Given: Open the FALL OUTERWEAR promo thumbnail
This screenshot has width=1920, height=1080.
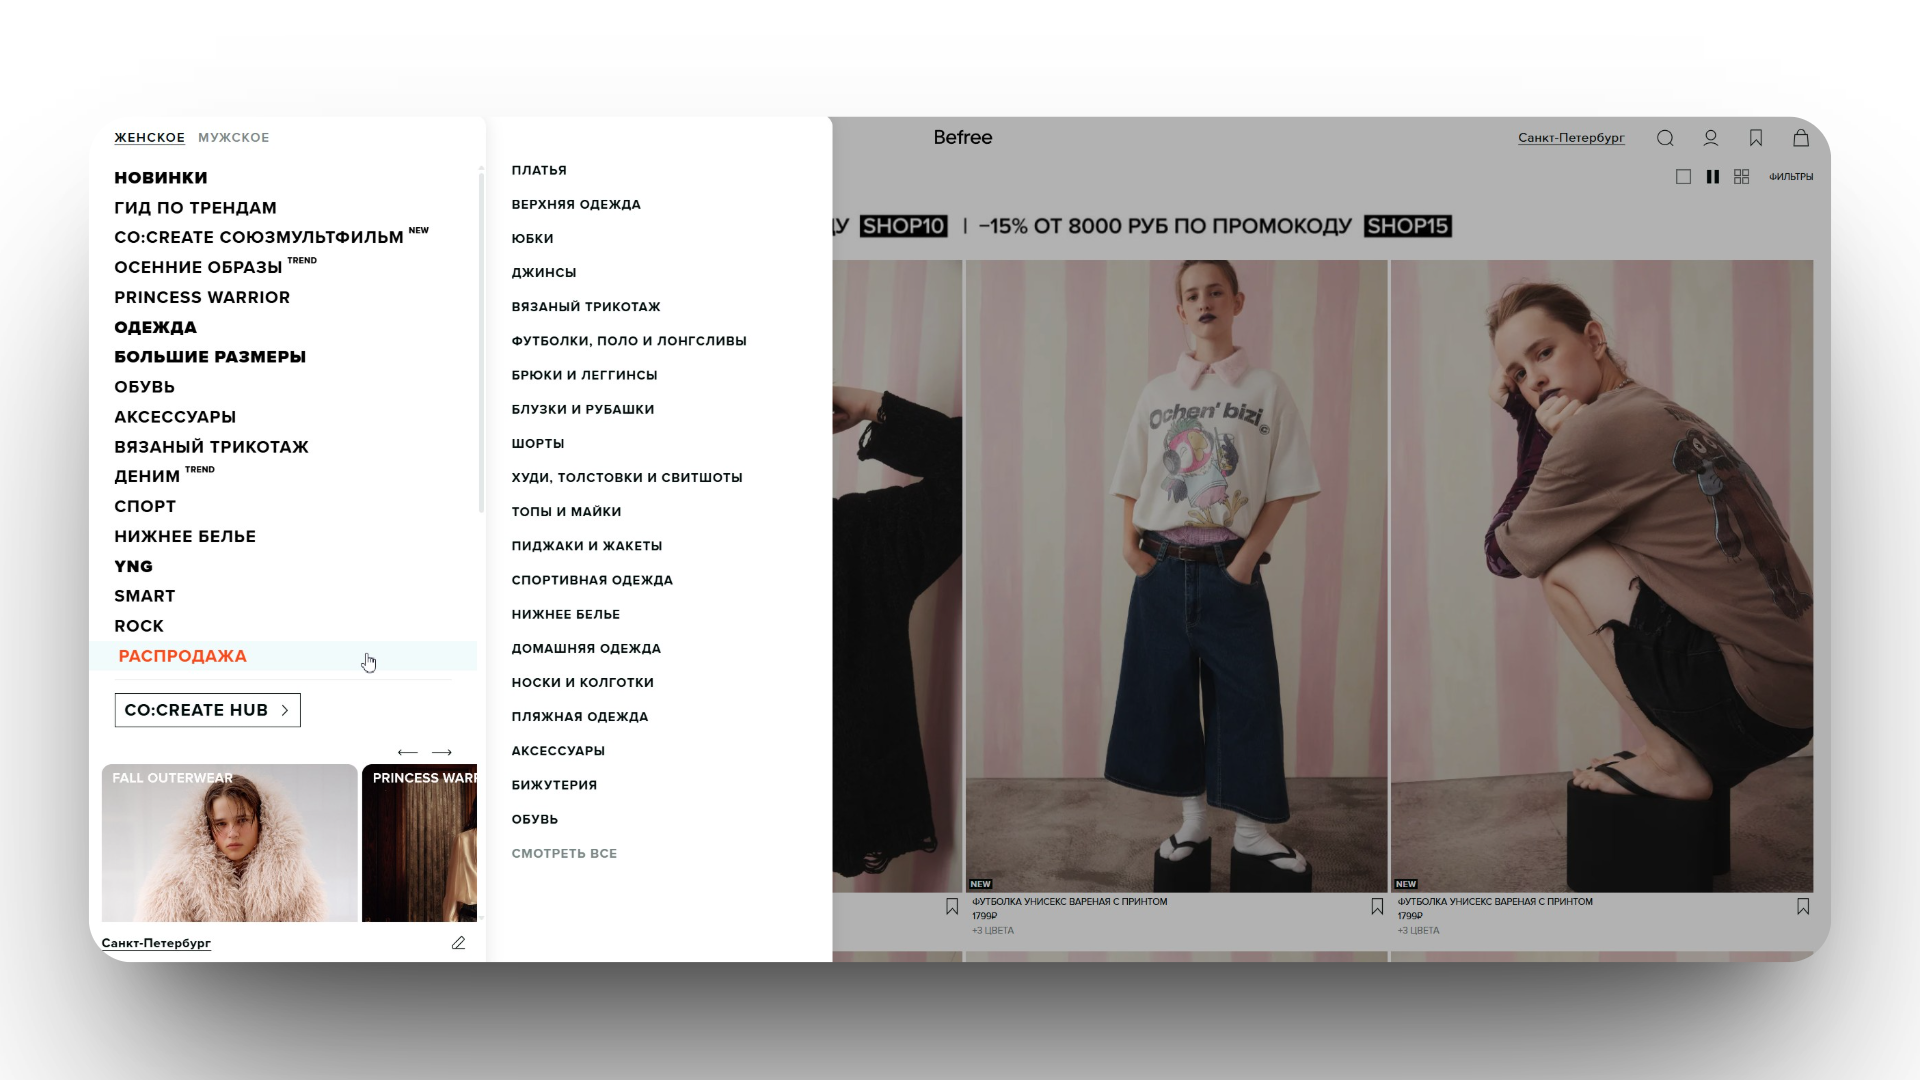Looking at the screenshot, I should point(229,842).
